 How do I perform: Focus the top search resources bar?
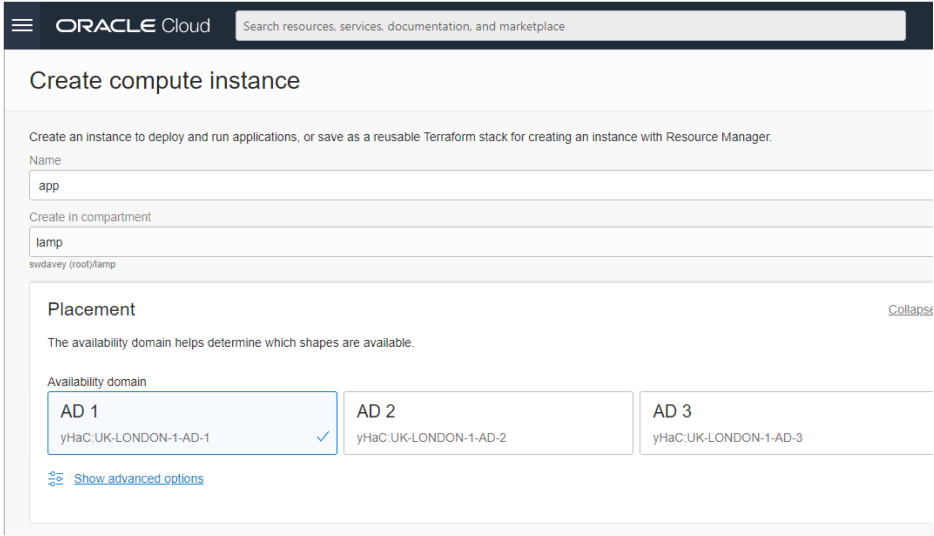tap(570, 26)
